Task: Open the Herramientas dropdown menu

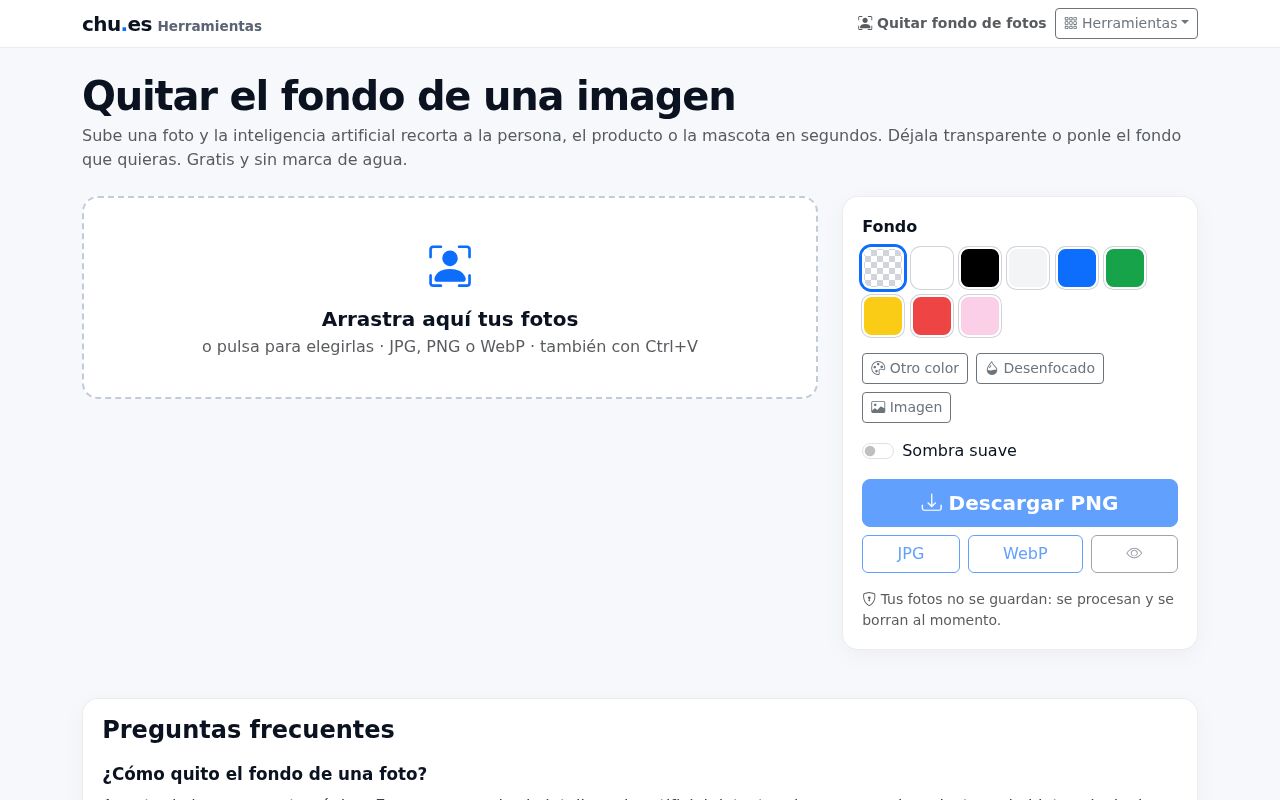Action: click(x=1126, y=23)
